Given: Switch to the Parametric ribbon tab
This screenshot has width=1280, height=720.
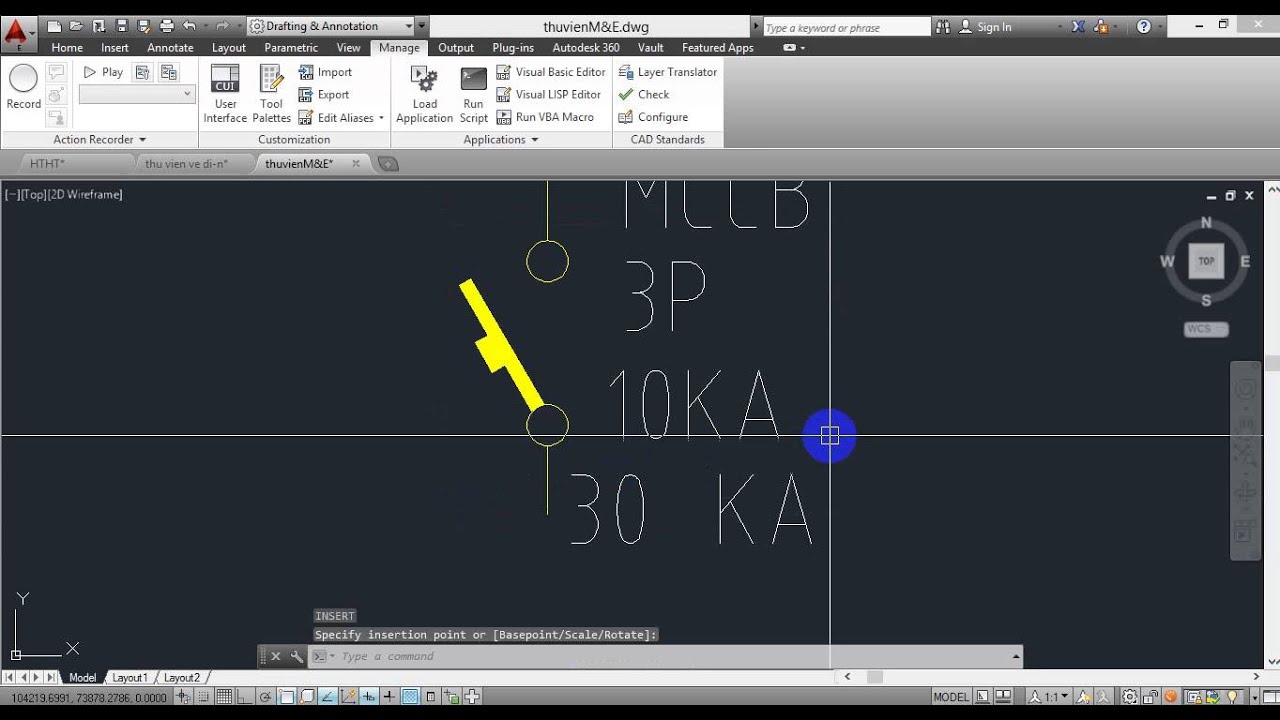Looking at the screenshot, I should tap(291, 47).
